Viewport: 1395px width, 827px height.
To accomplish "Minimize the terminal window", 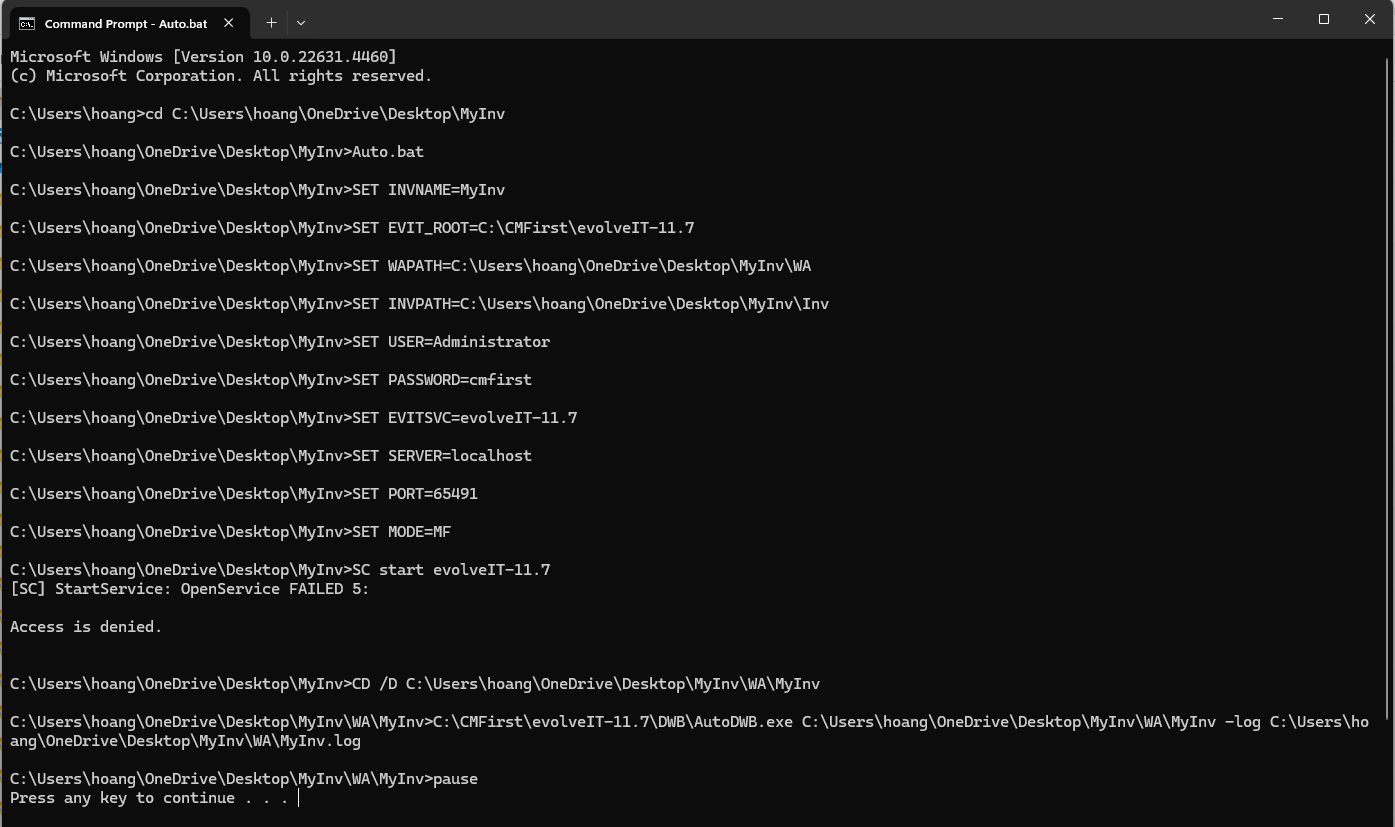I will [1278, 19].
